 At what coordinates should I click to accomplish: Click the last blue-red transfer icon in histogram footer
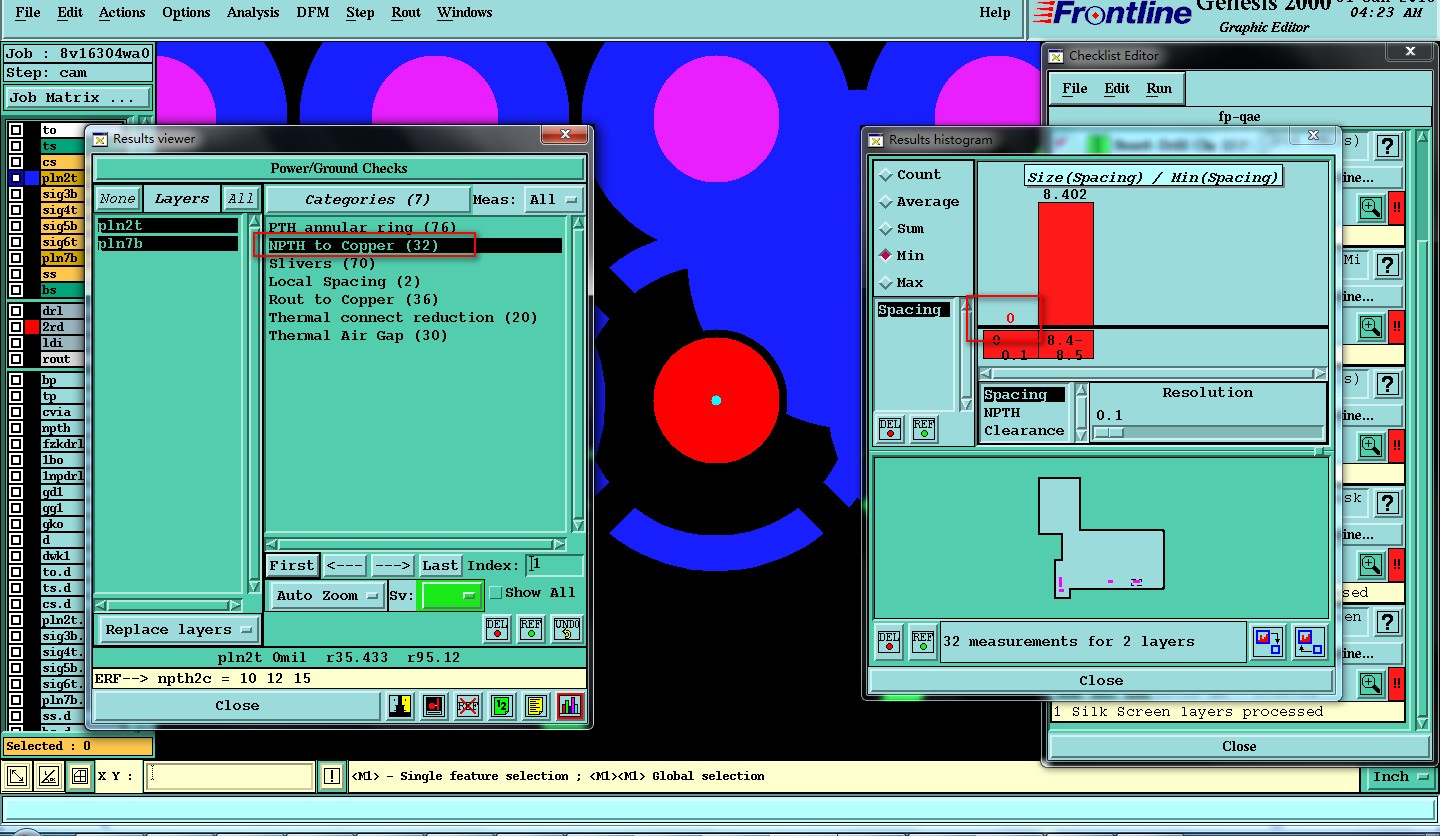pyautogui.click(x=1308, y=641)
